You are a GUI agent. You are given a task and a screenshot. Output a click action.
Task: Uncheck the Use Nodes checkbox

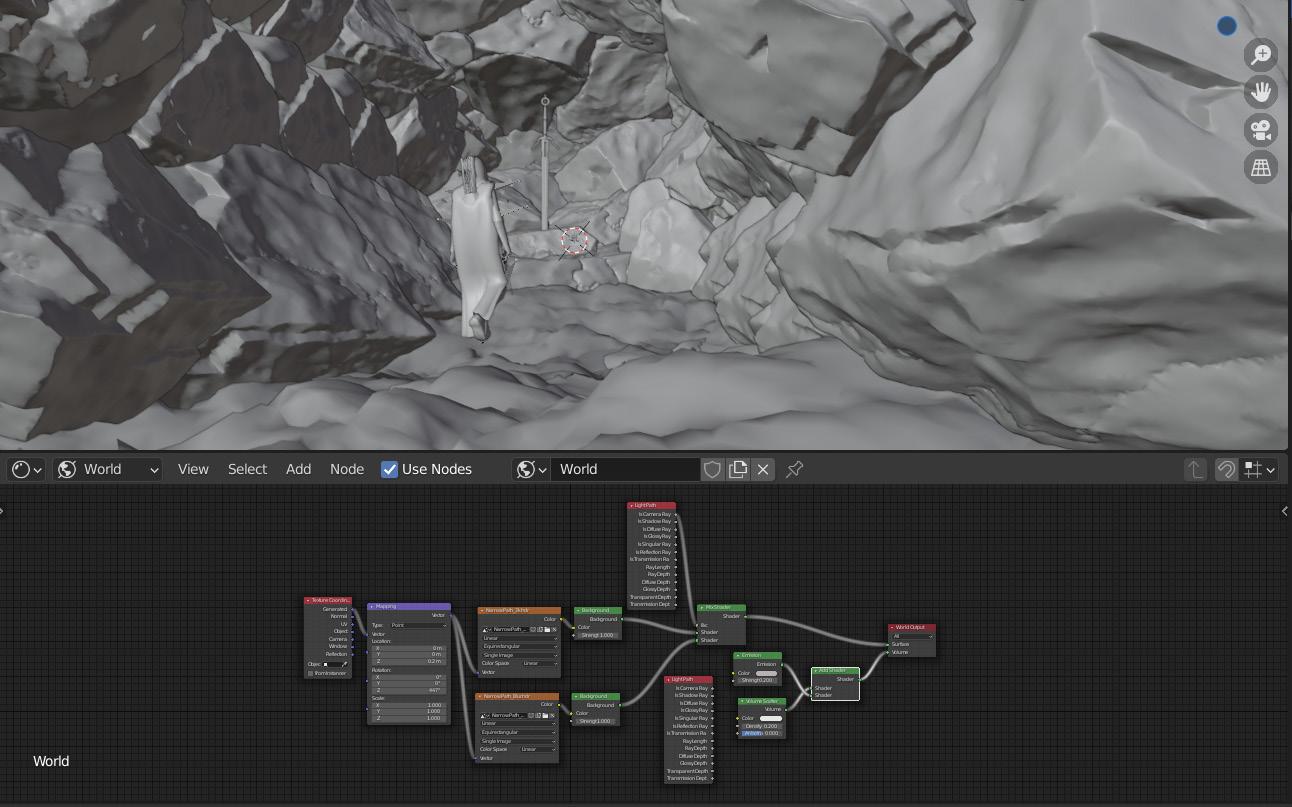click(x=390, y=469)
